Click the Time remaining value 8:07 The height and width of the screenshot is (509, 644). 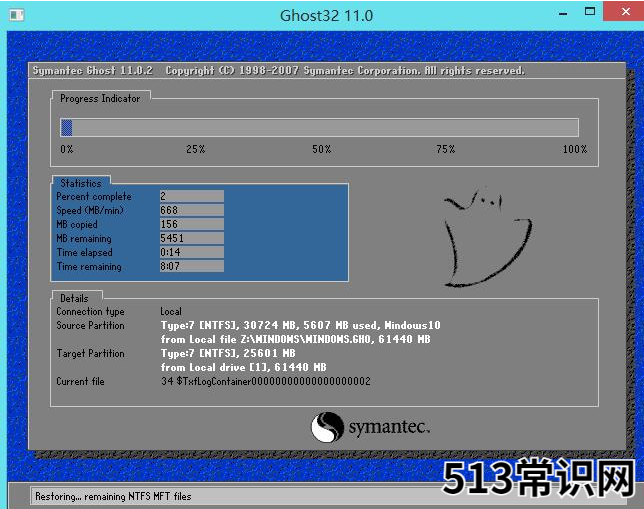click(x=192, y=266)
